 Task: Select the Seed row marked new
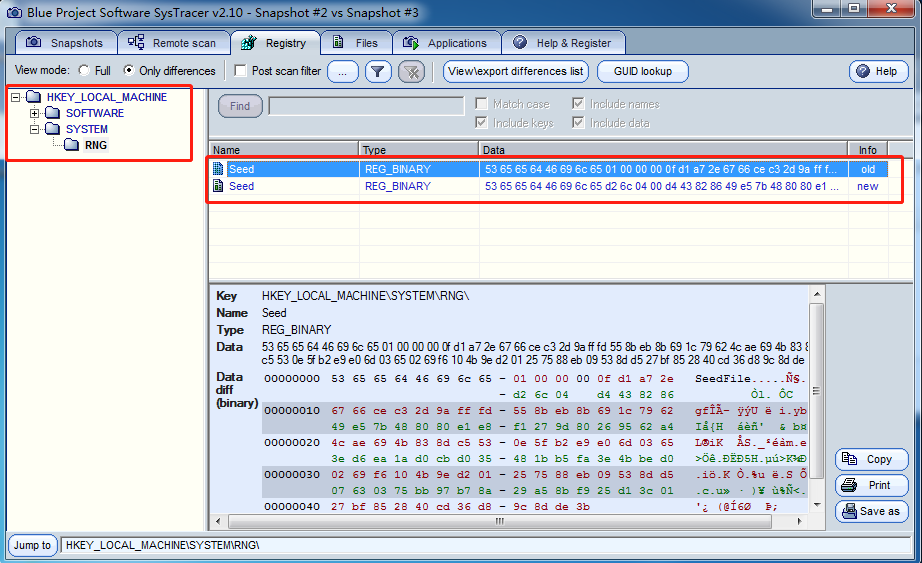tap(549, 186)
